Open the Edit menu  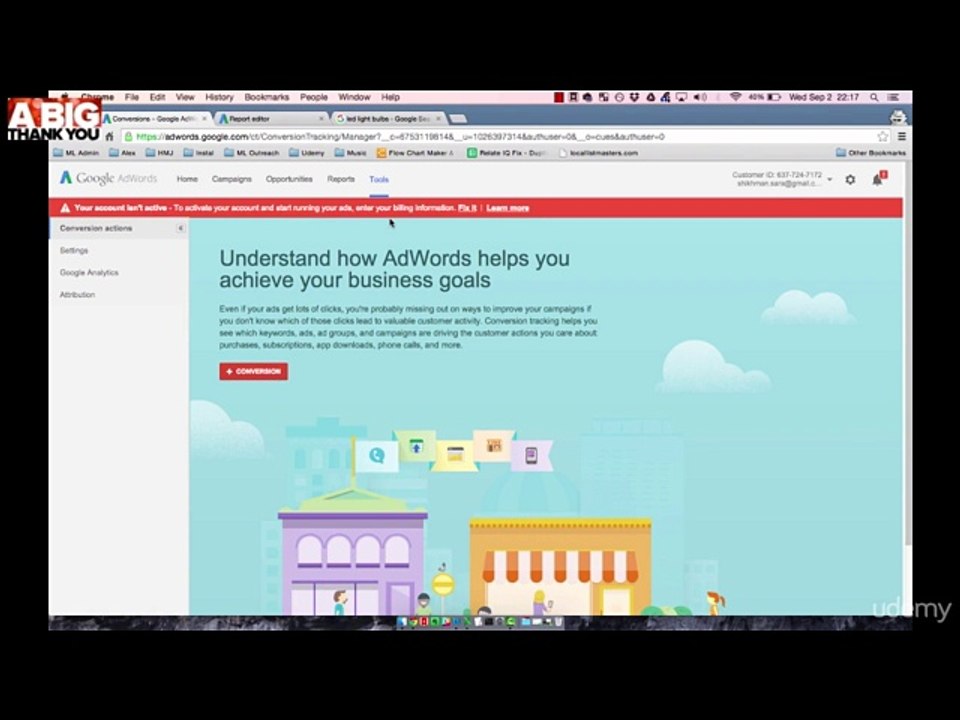[157, 97]
